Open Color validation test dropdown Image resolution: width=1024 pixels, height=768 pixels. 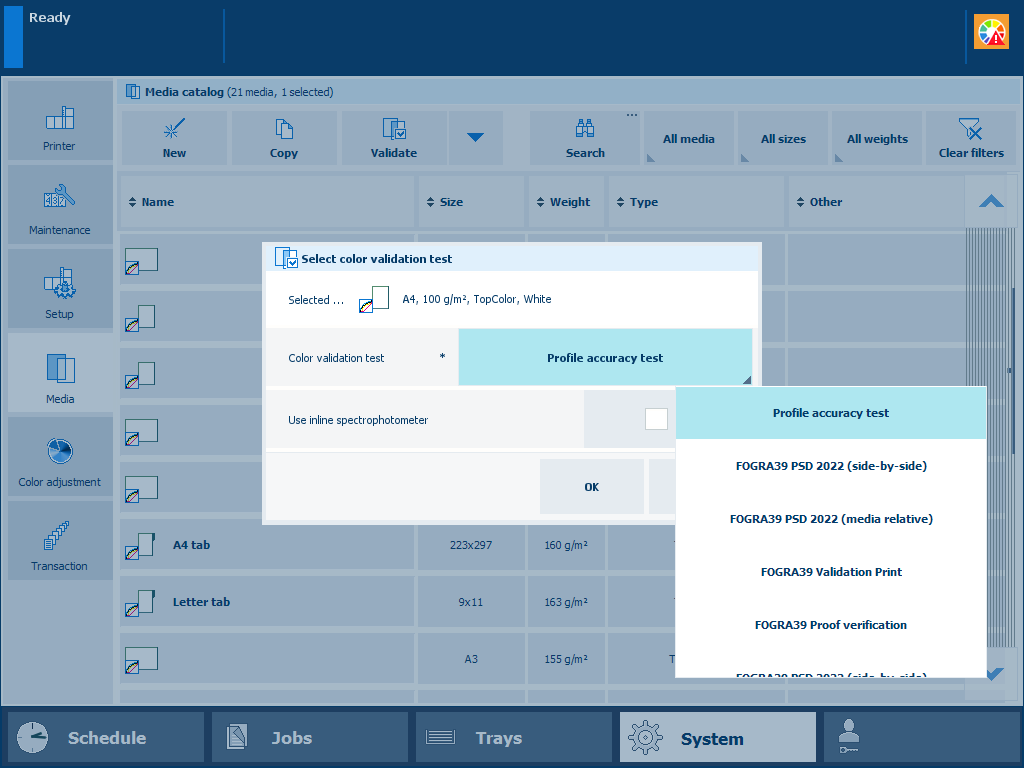pyautogui.click(x=605, y=358)
